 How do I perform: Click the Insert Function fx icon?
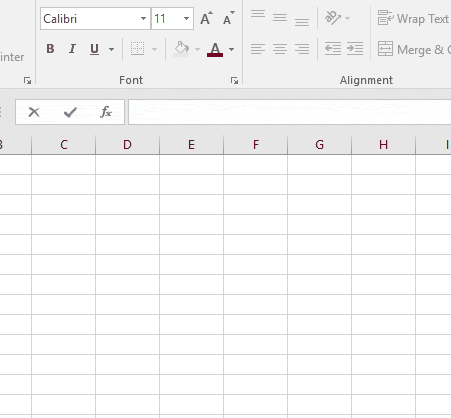106,112
